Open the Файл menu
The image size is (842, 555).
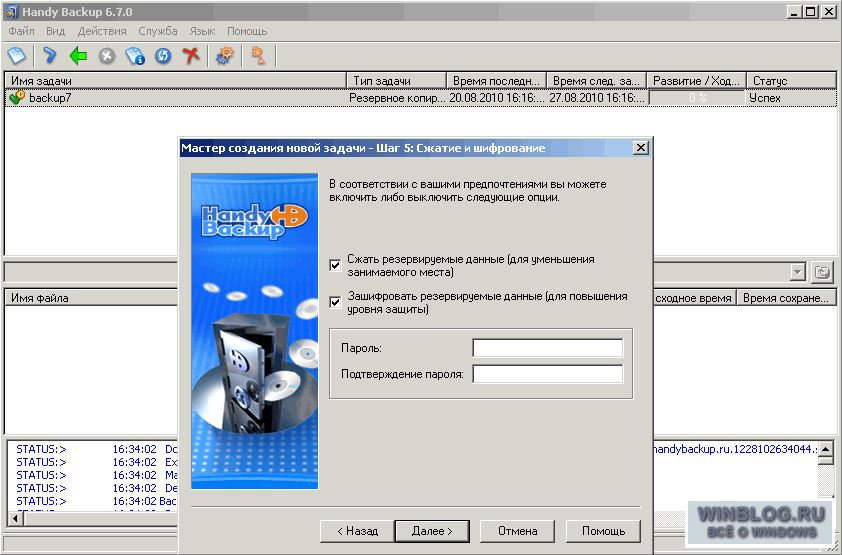21,31
